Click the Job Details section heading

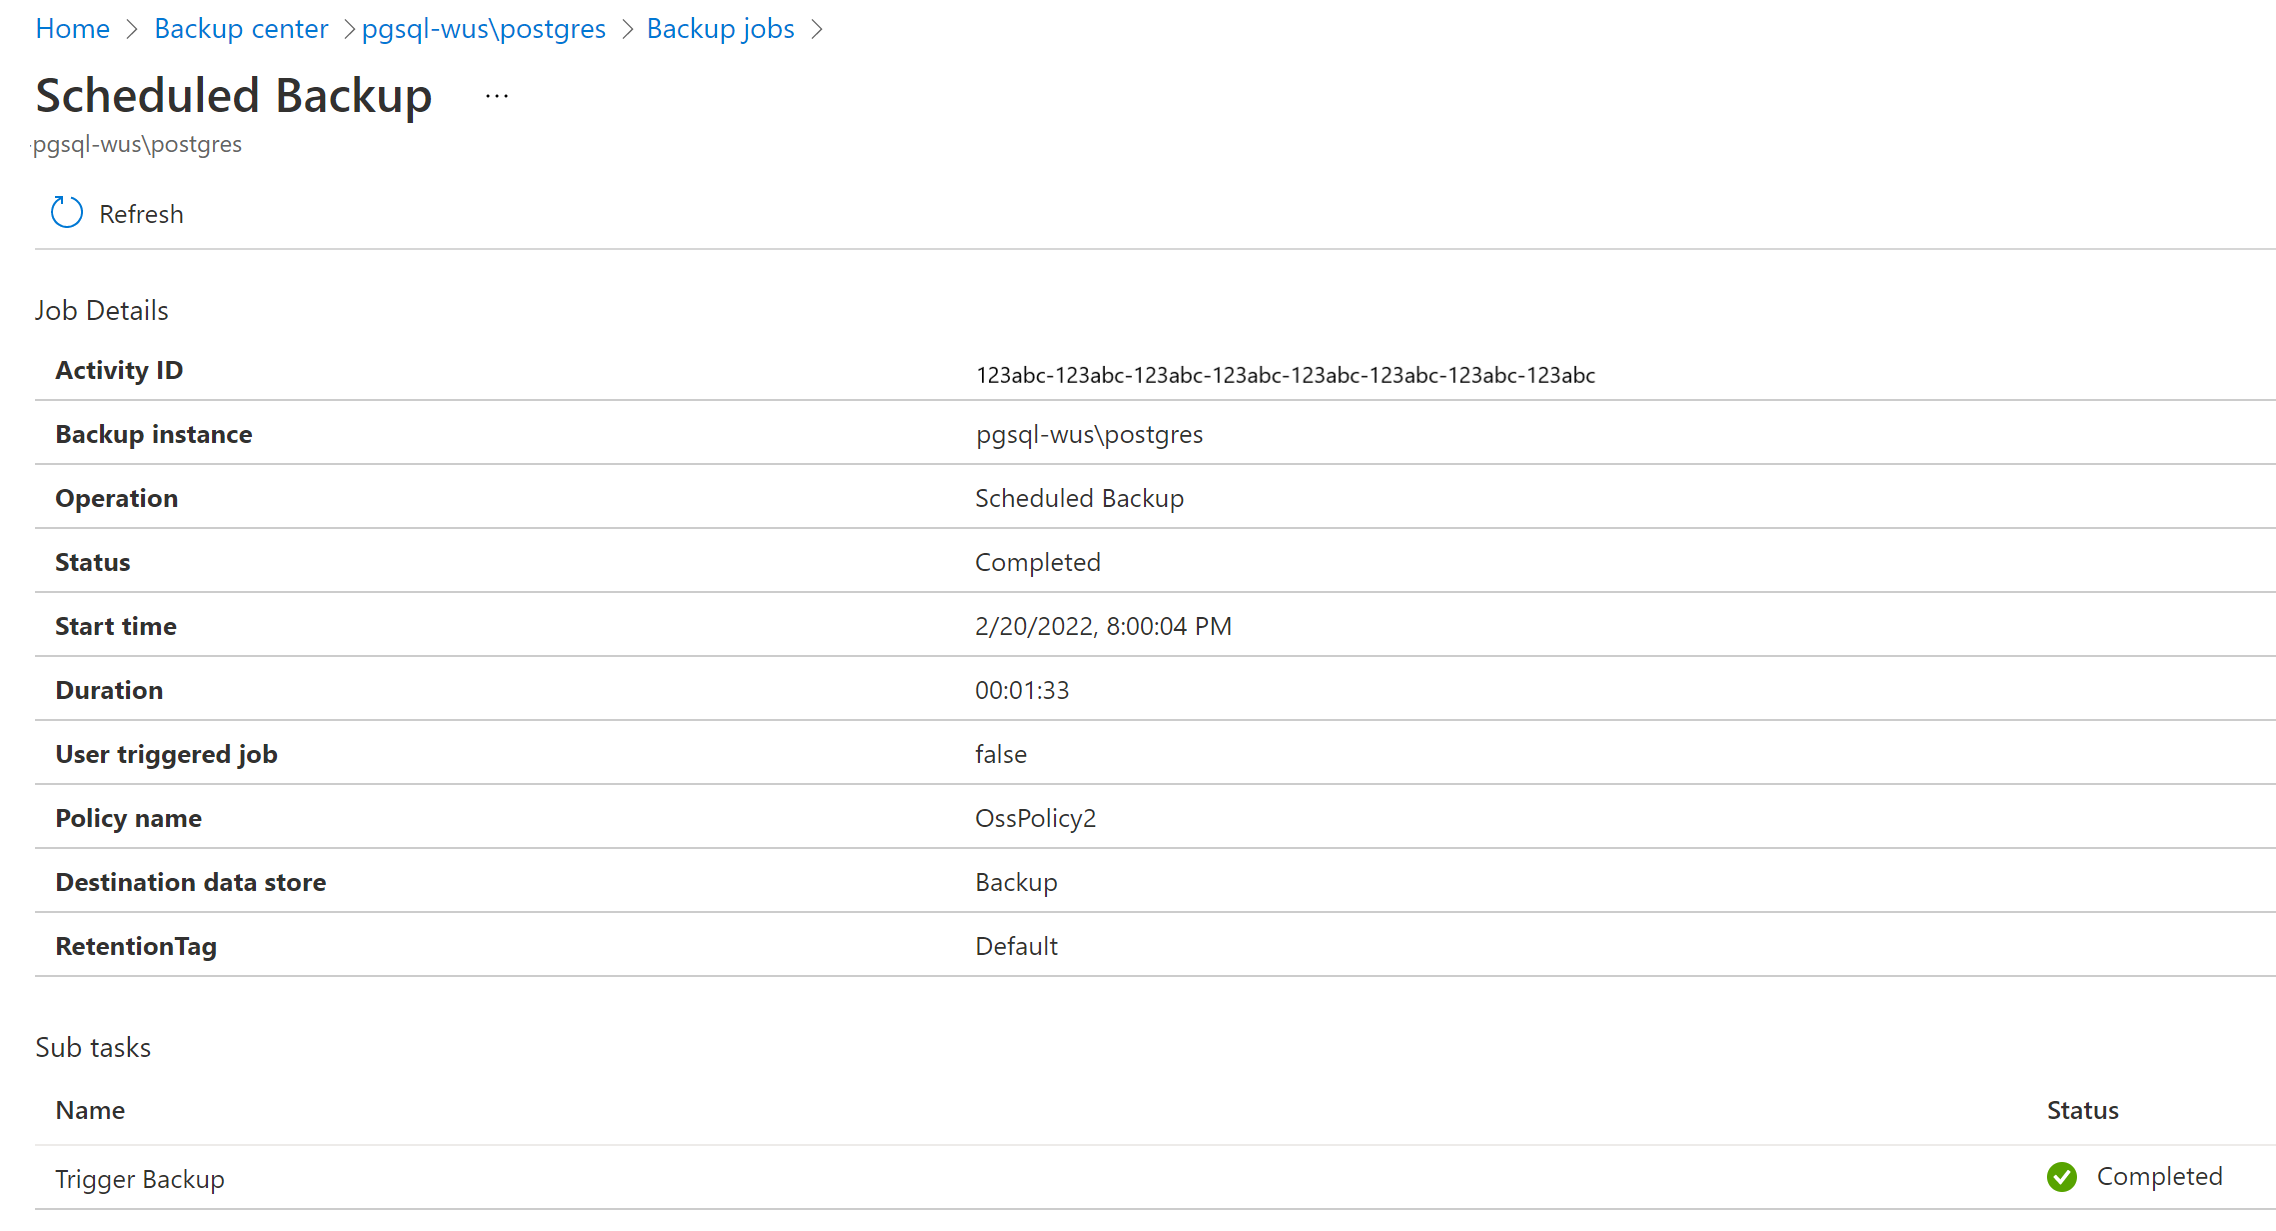tap(102, 310)
